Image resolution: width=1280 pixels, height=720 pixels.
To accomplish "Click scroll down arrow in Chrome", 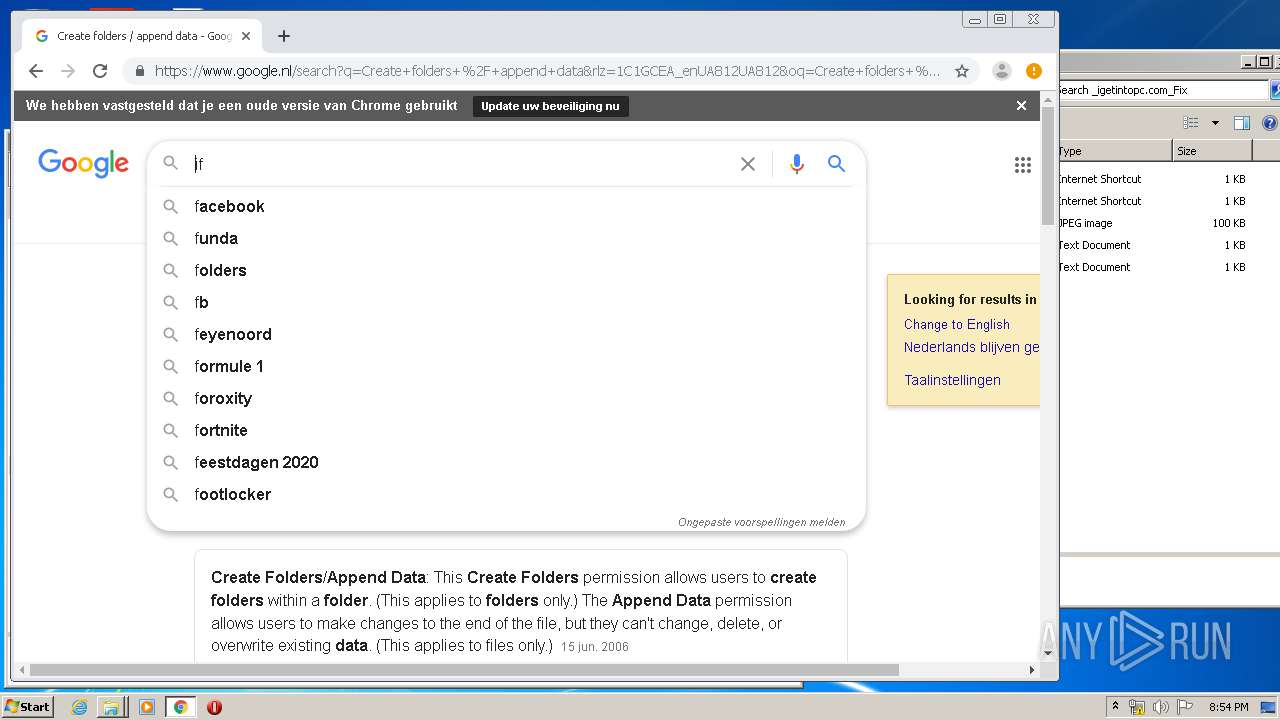I will coord(1048,653).
